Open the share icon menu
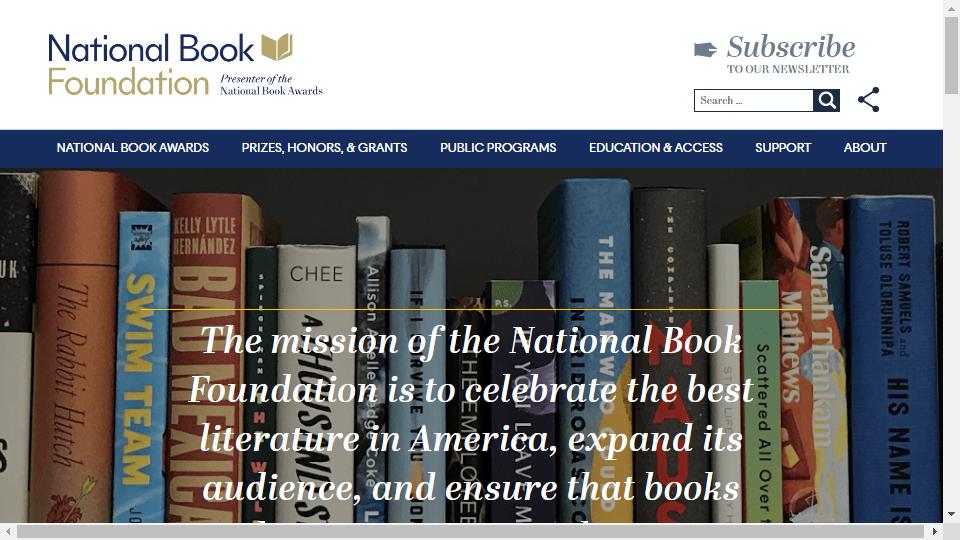 click(868, 100)
